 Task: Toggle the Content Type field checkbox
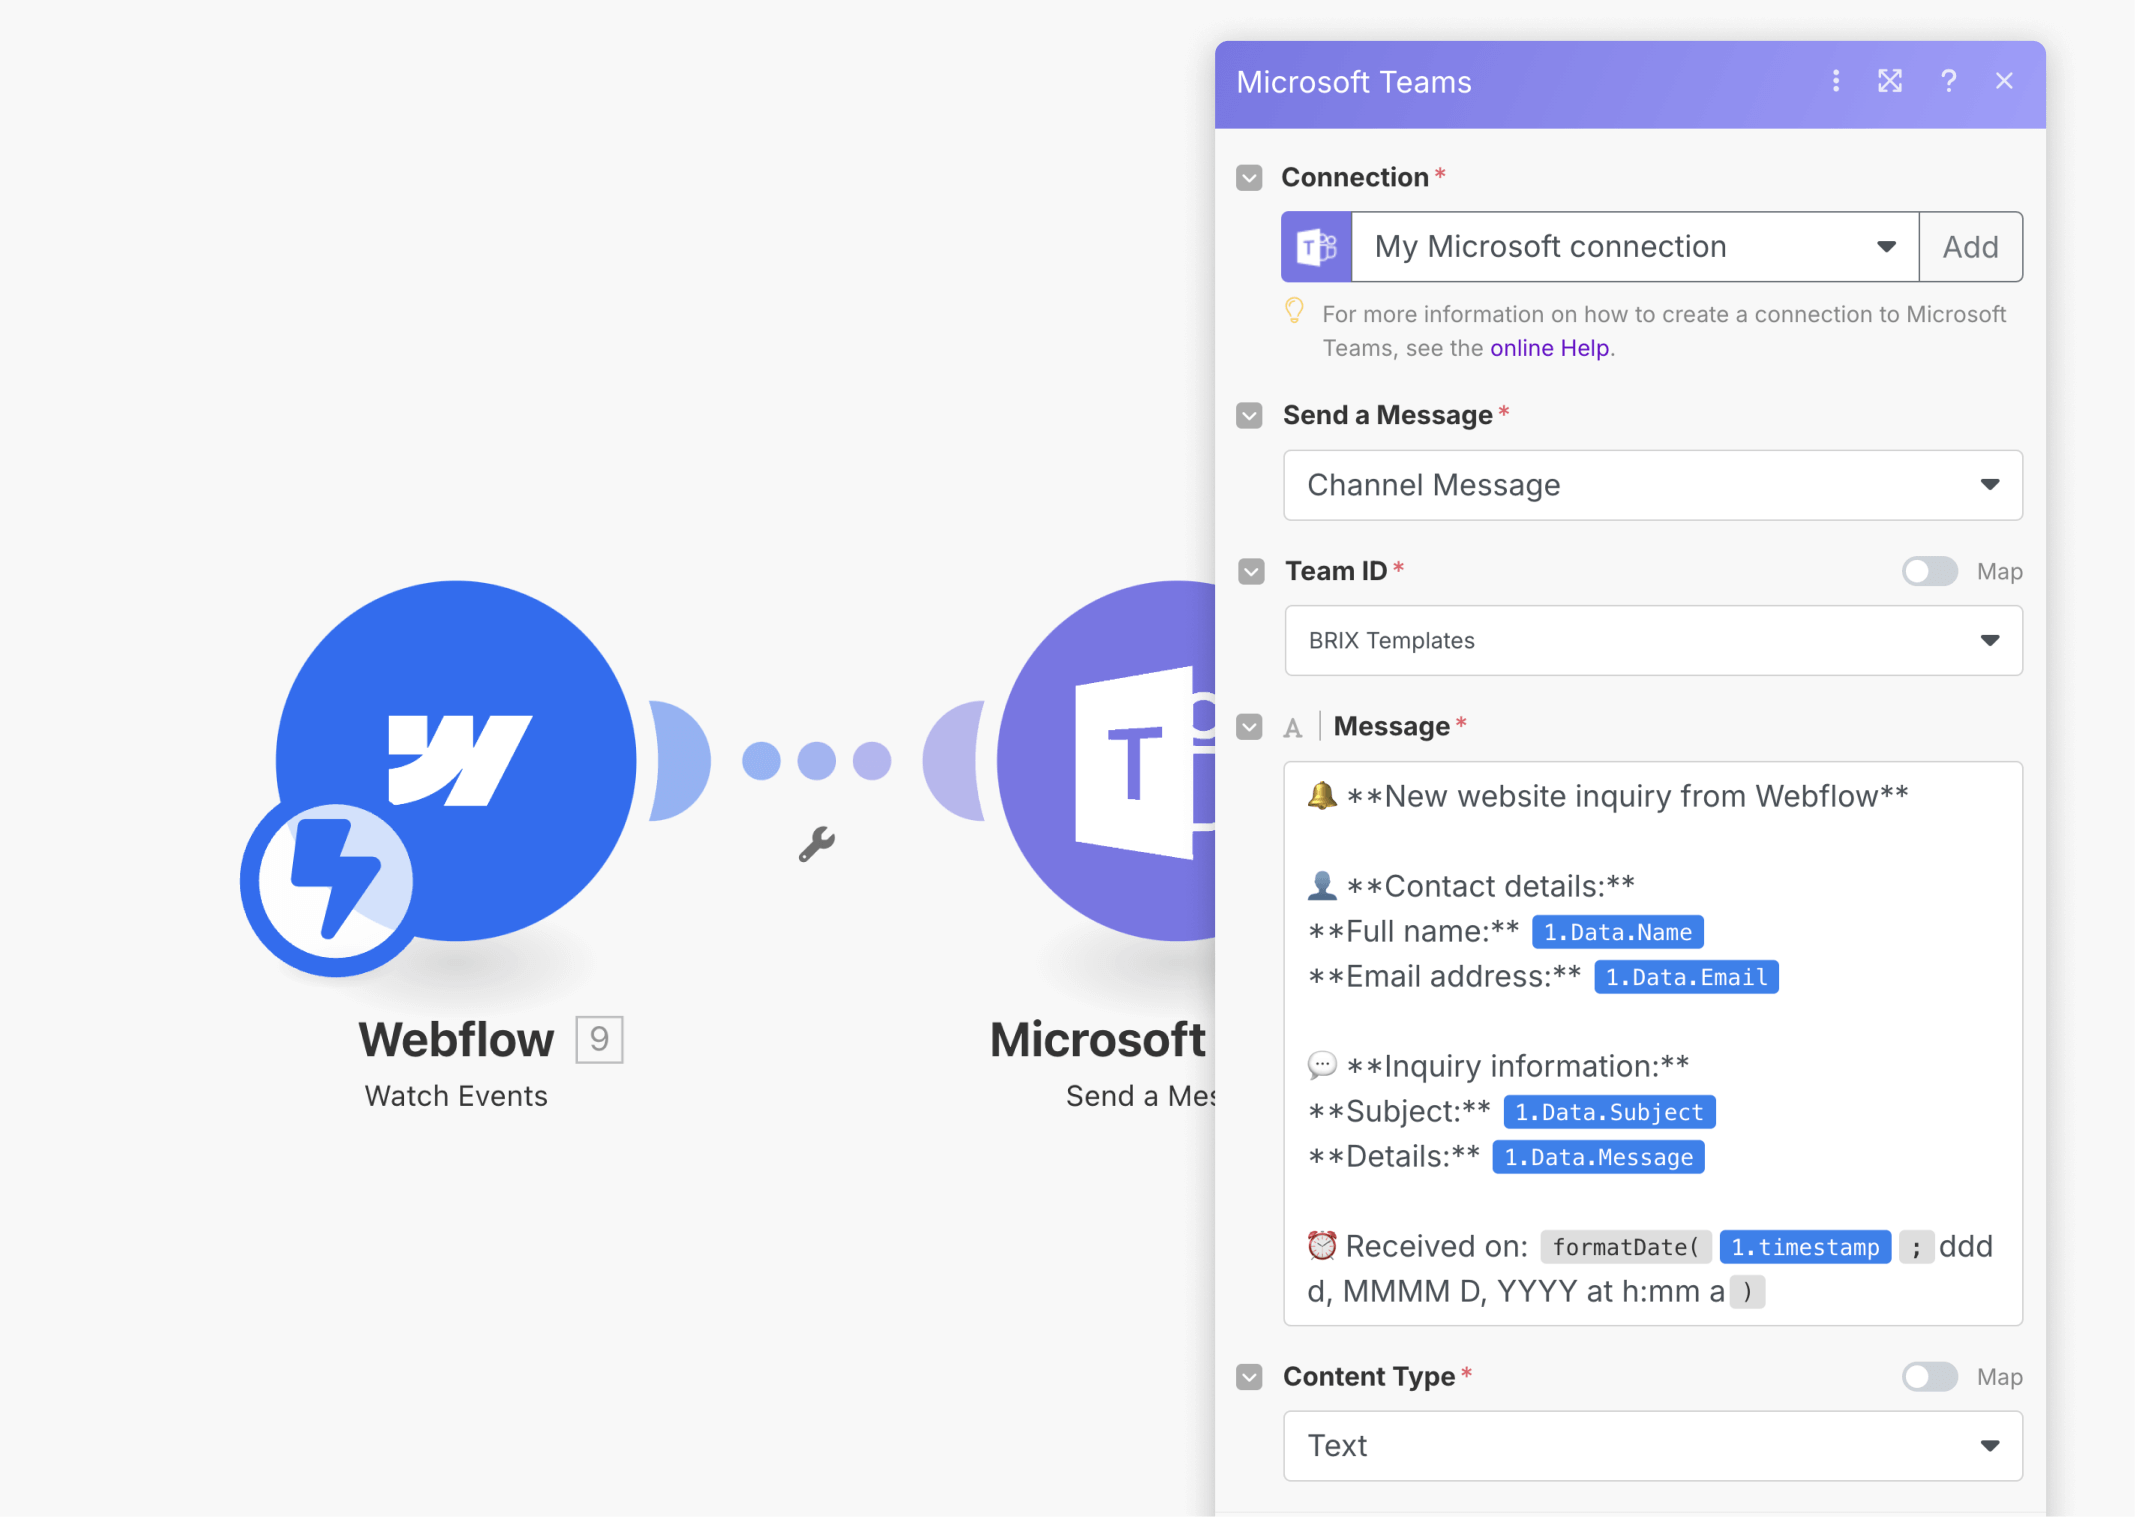(1249, 1377)
